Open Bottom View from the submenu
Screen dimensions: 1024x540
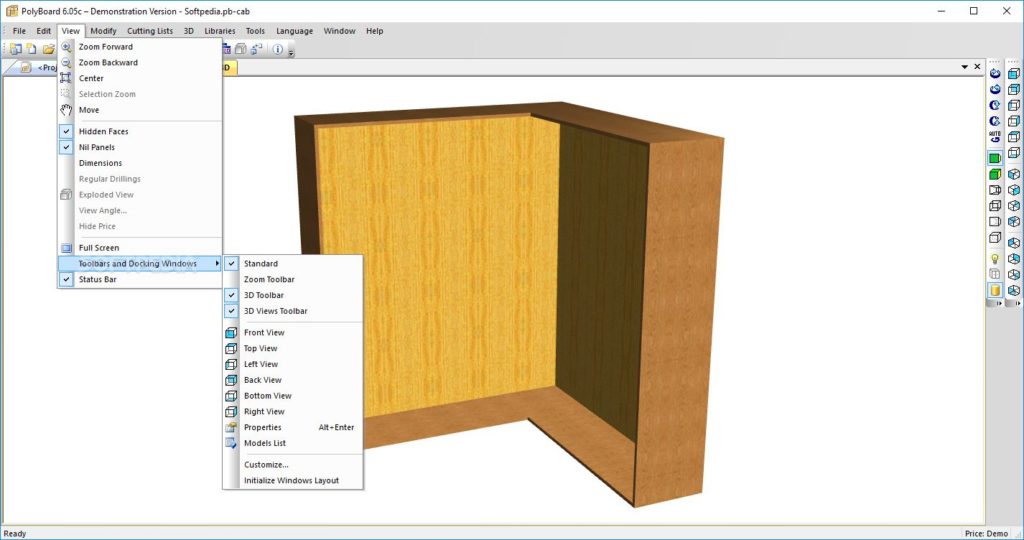[293, 396]
